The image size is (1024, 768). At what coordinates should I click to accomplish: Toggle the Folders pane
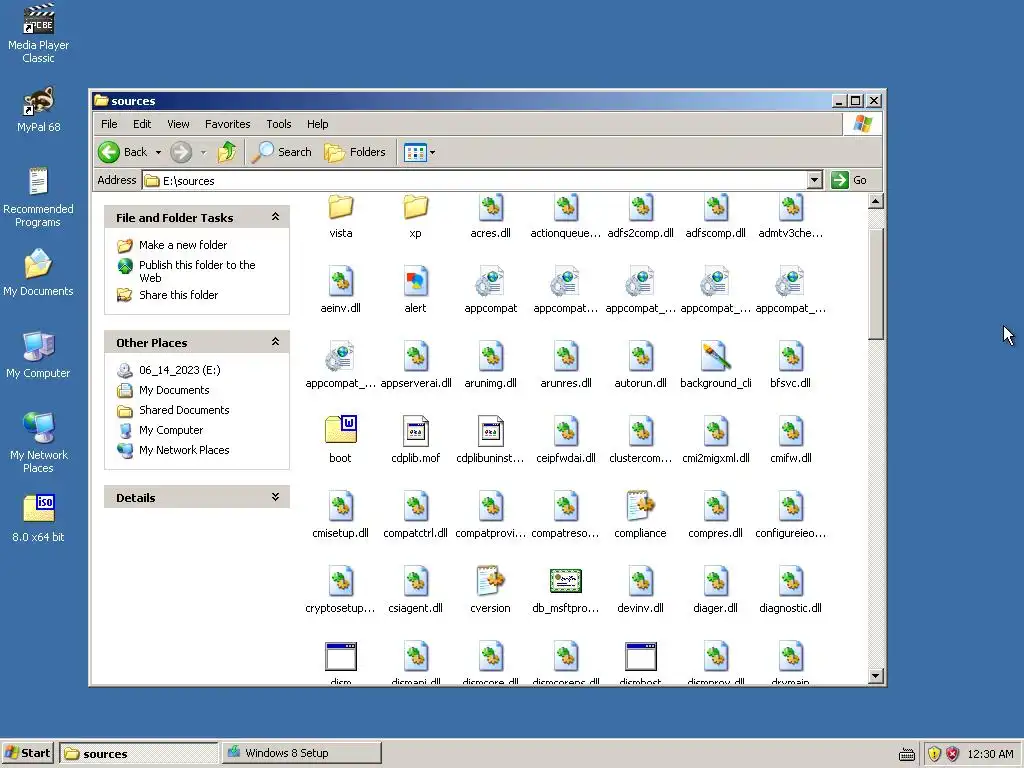point(355,152)
